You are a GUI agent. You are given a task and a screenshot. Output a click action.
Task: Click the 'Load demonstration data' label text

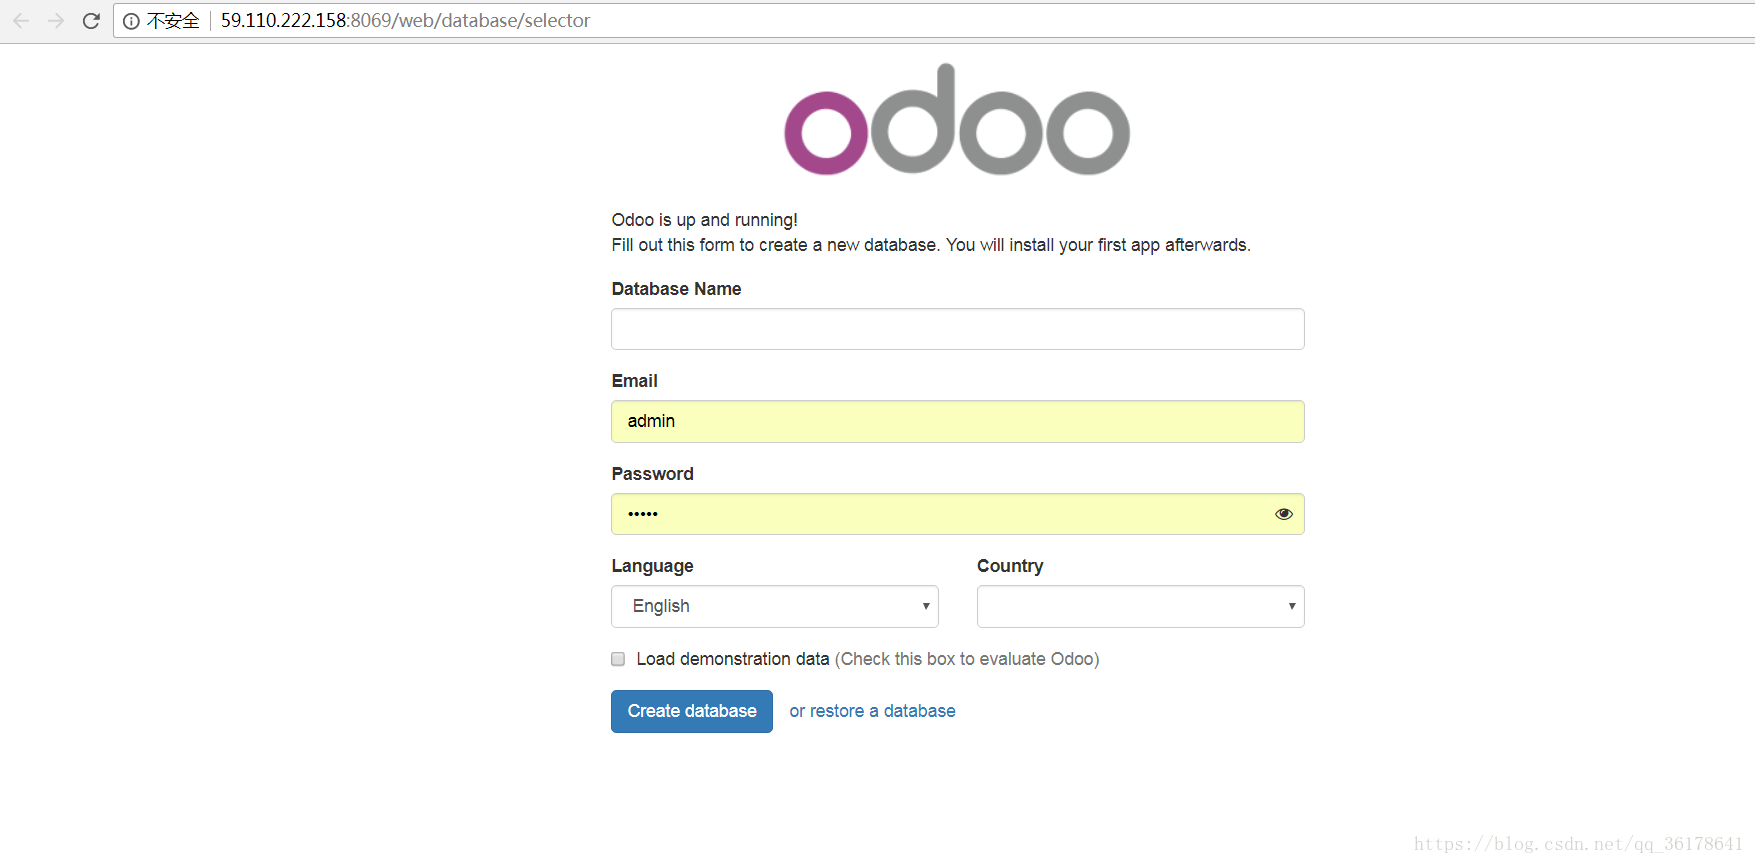coord(733,659)
